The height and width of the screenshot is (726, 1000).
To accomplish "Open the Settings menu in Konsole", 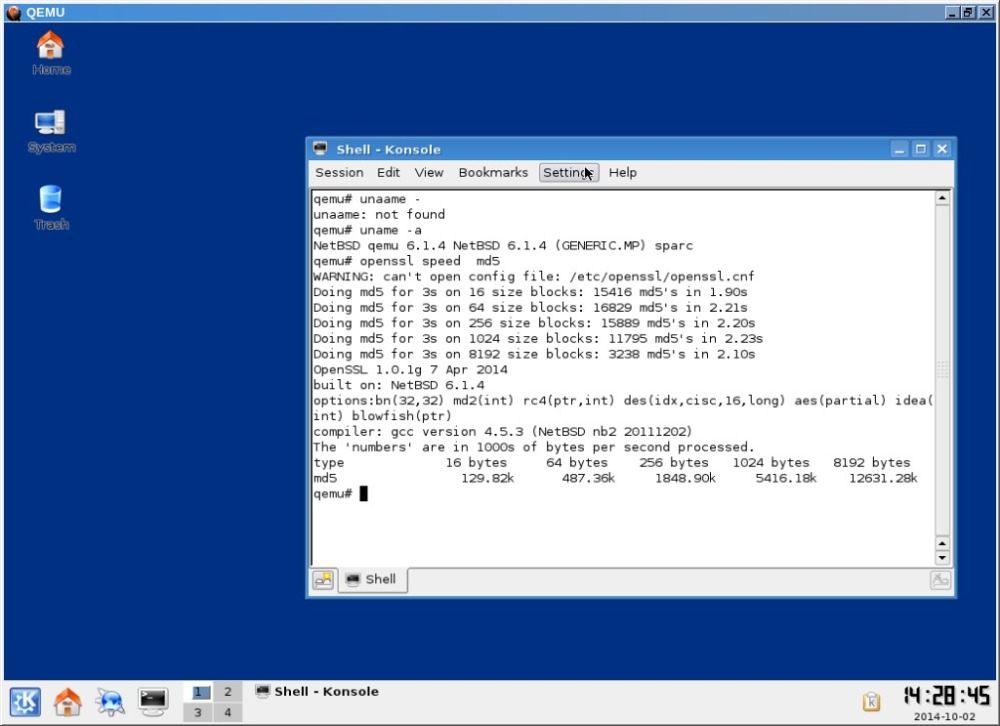I will pos(567,172).
